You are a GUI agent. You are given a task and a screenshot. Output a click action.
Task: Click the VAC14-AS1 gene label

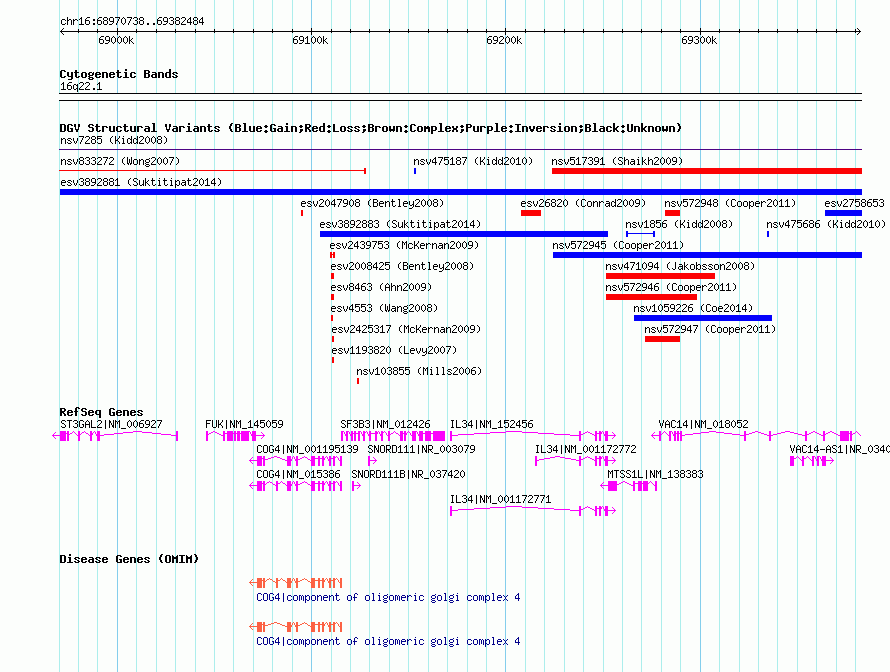pos(839,450)
